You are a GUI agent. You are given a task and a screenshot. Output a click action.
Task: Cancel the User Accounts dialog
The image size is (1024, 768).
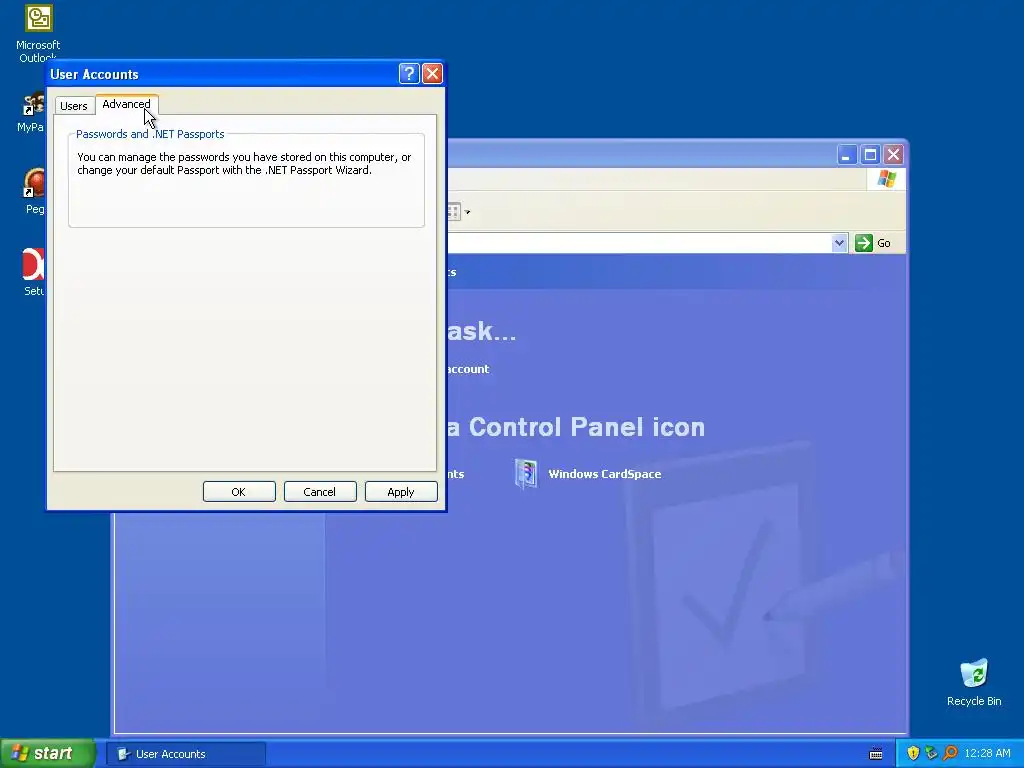tap(320, 492)
